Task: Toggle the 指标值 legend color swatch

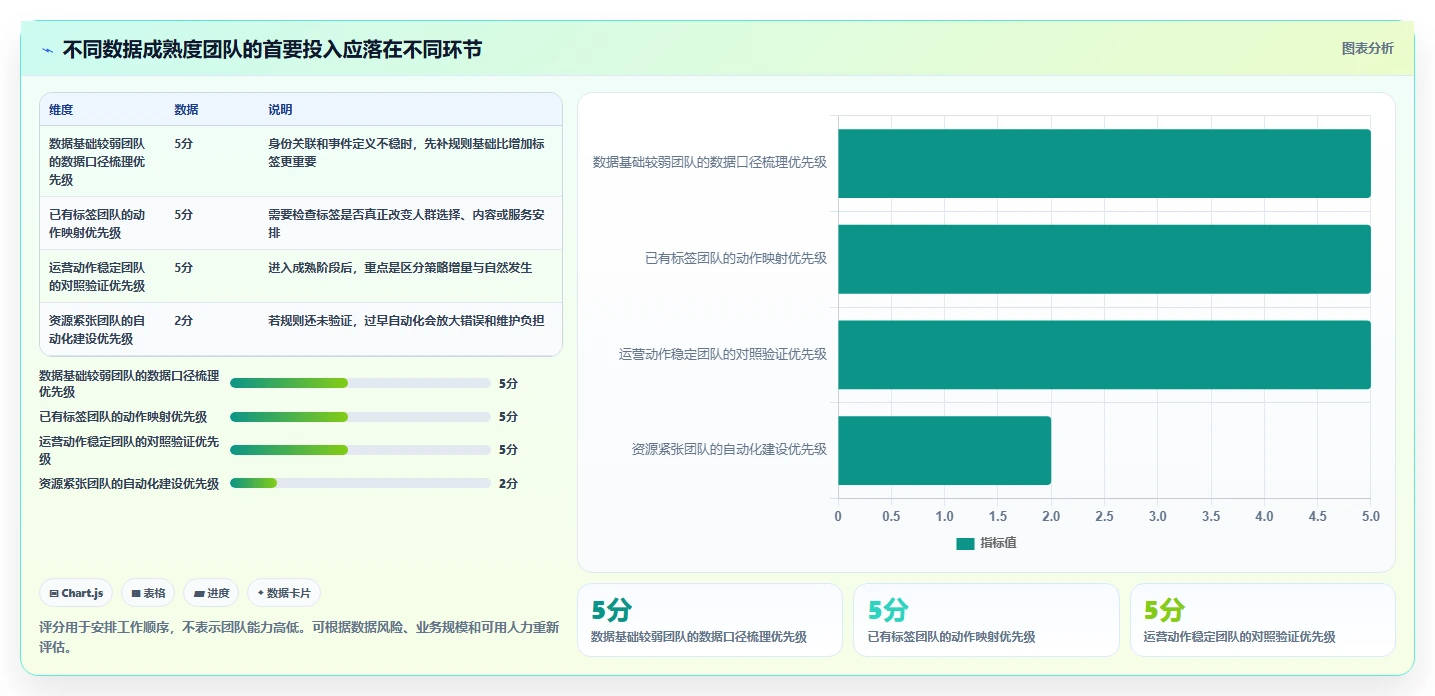Action: tap(965, 543)
